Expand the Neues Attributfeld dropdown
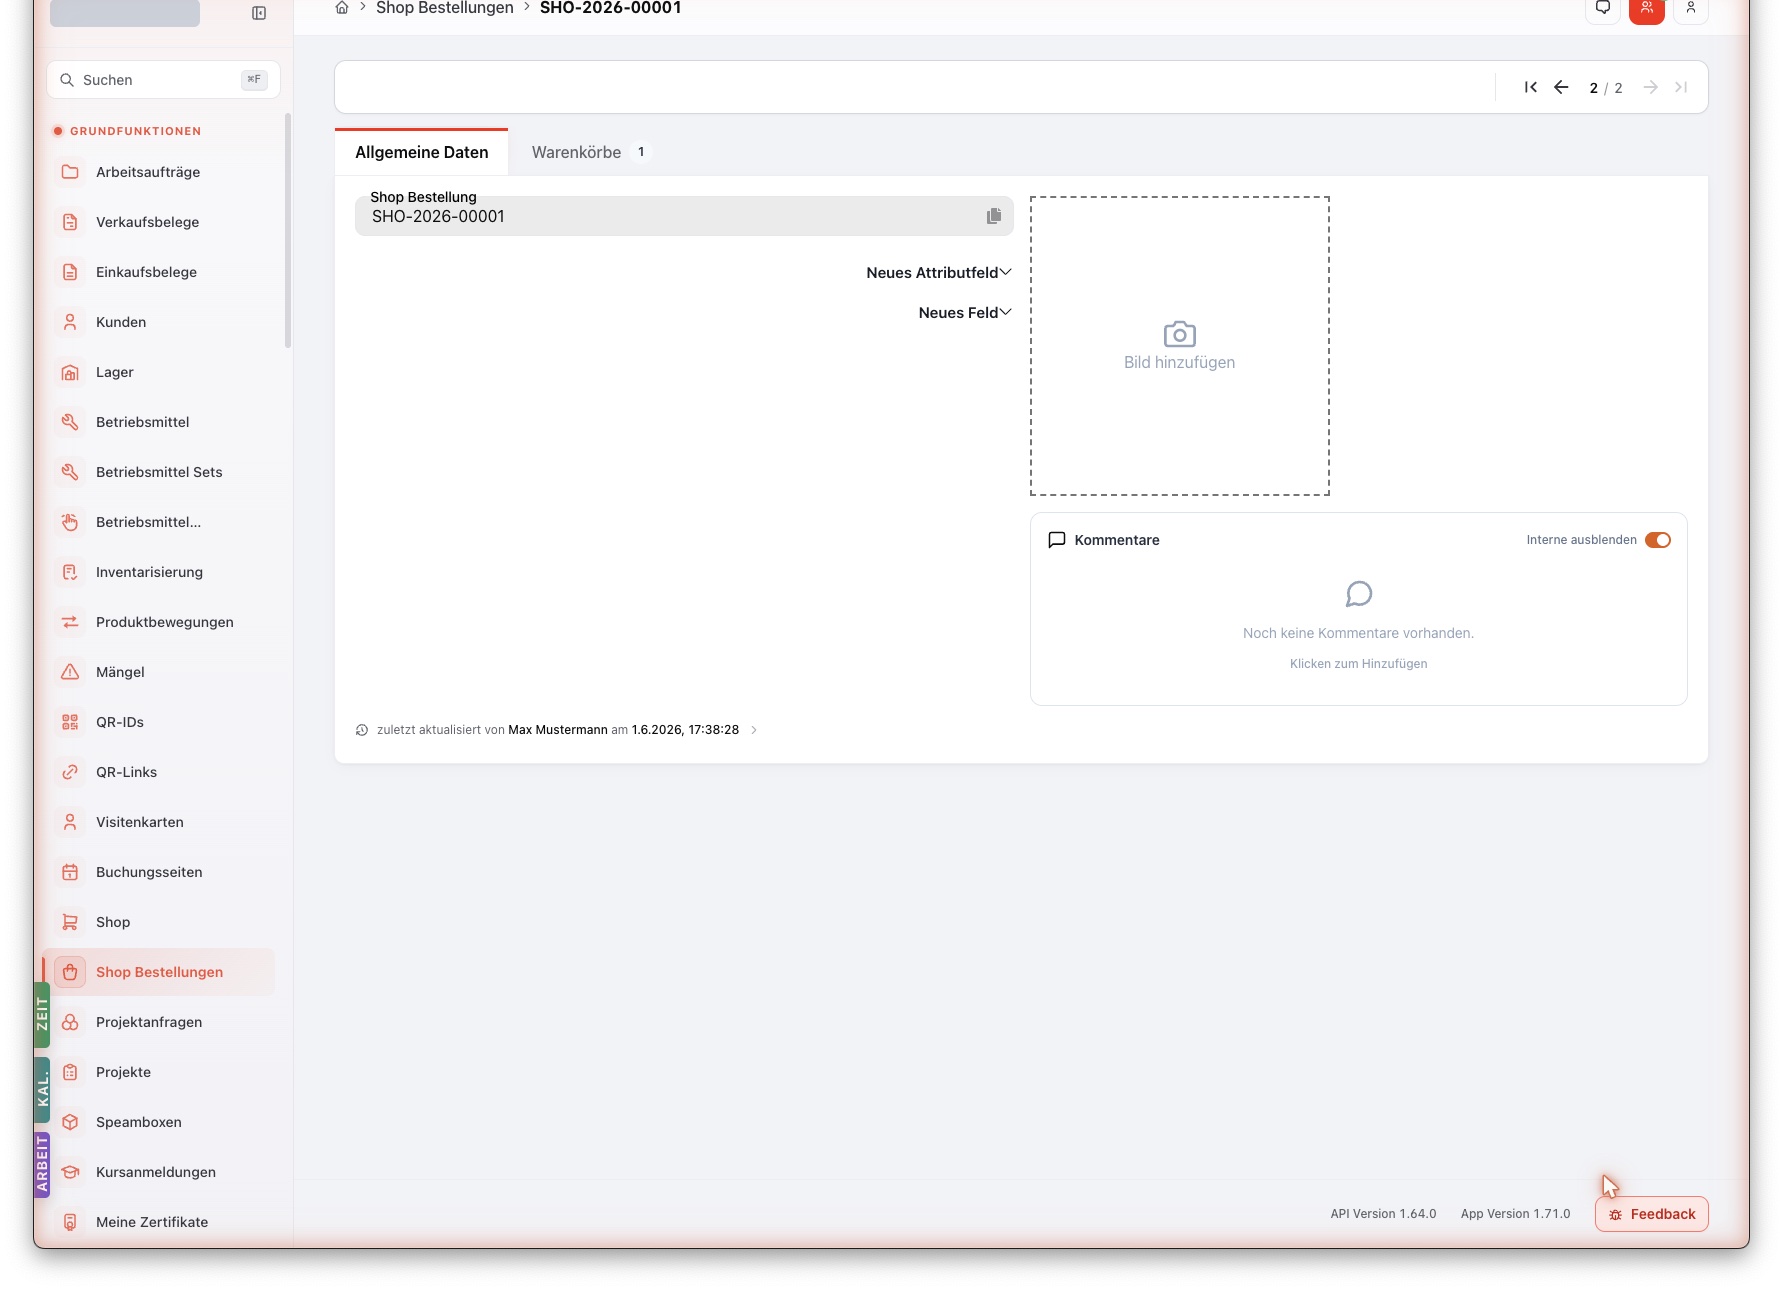The image size is (1783, 1290). tap(939, 273)
